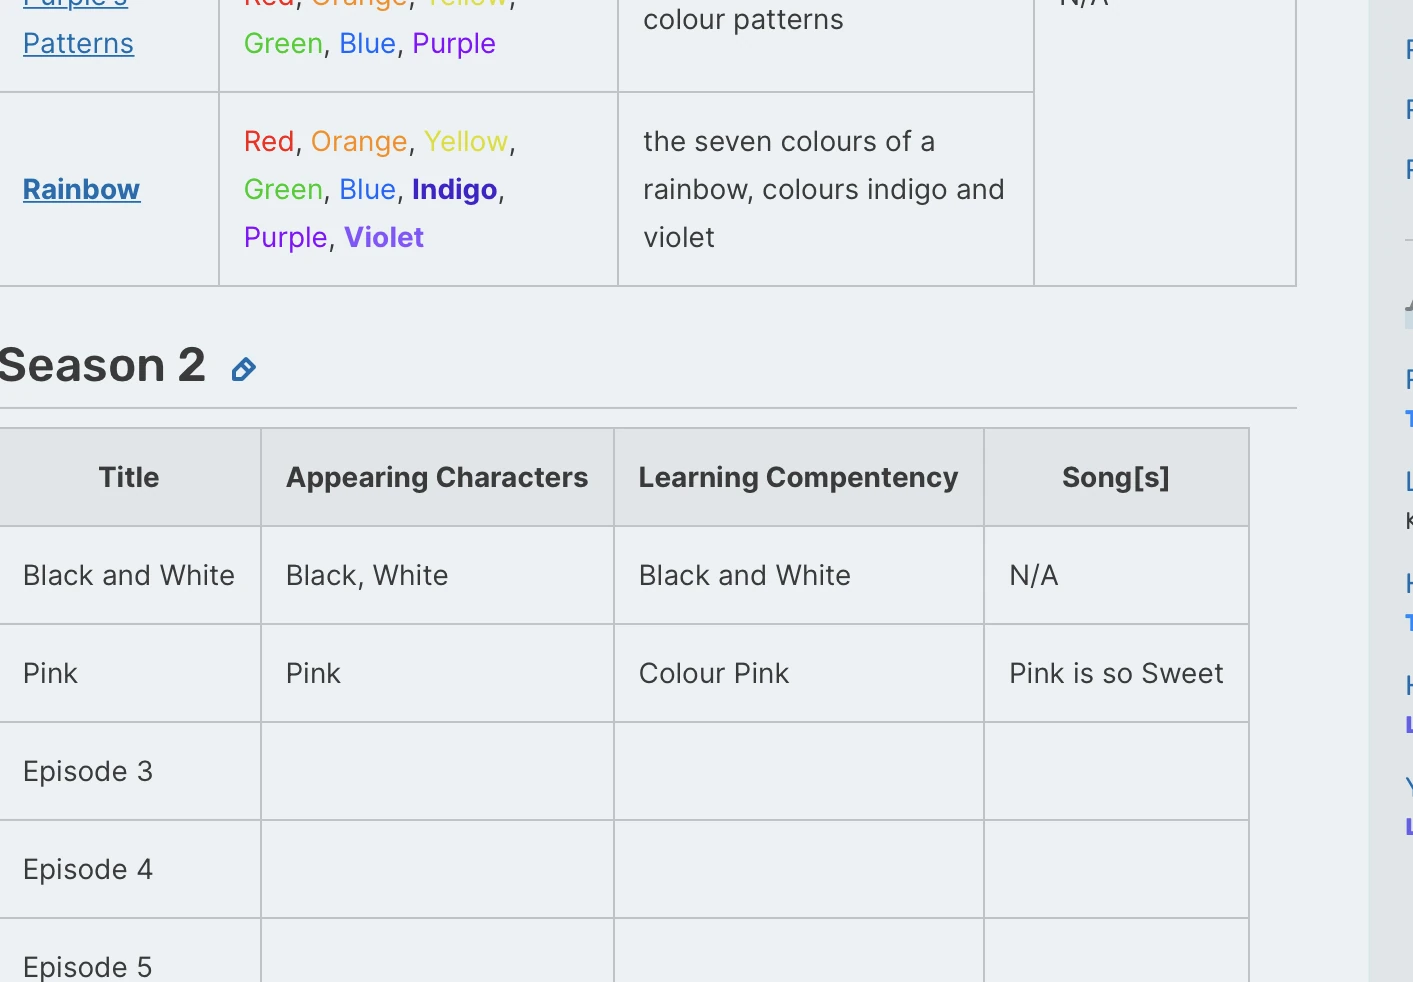Click the Red character link in the Rainbow row
The height and width of the screenshot is (982, 1413).
pyautogui.click(x=268, y=141)
